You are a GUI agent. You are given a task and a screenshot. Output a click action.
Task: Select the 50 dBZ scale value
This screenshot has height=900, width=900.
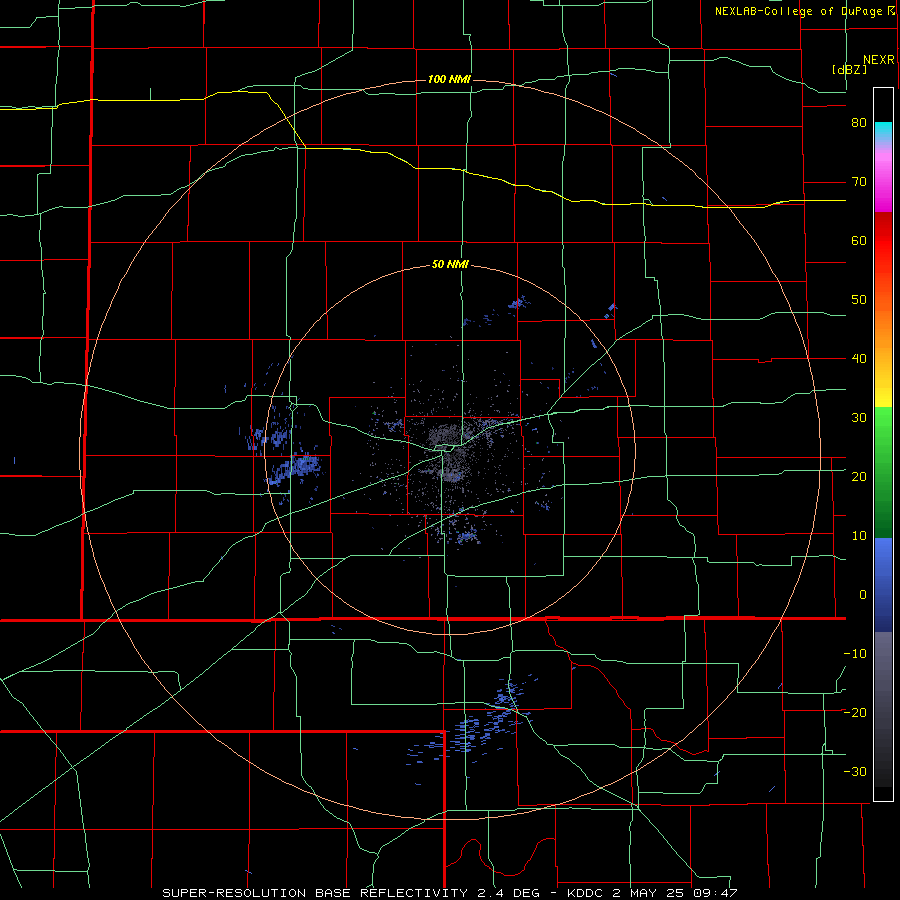click(859, 300)
